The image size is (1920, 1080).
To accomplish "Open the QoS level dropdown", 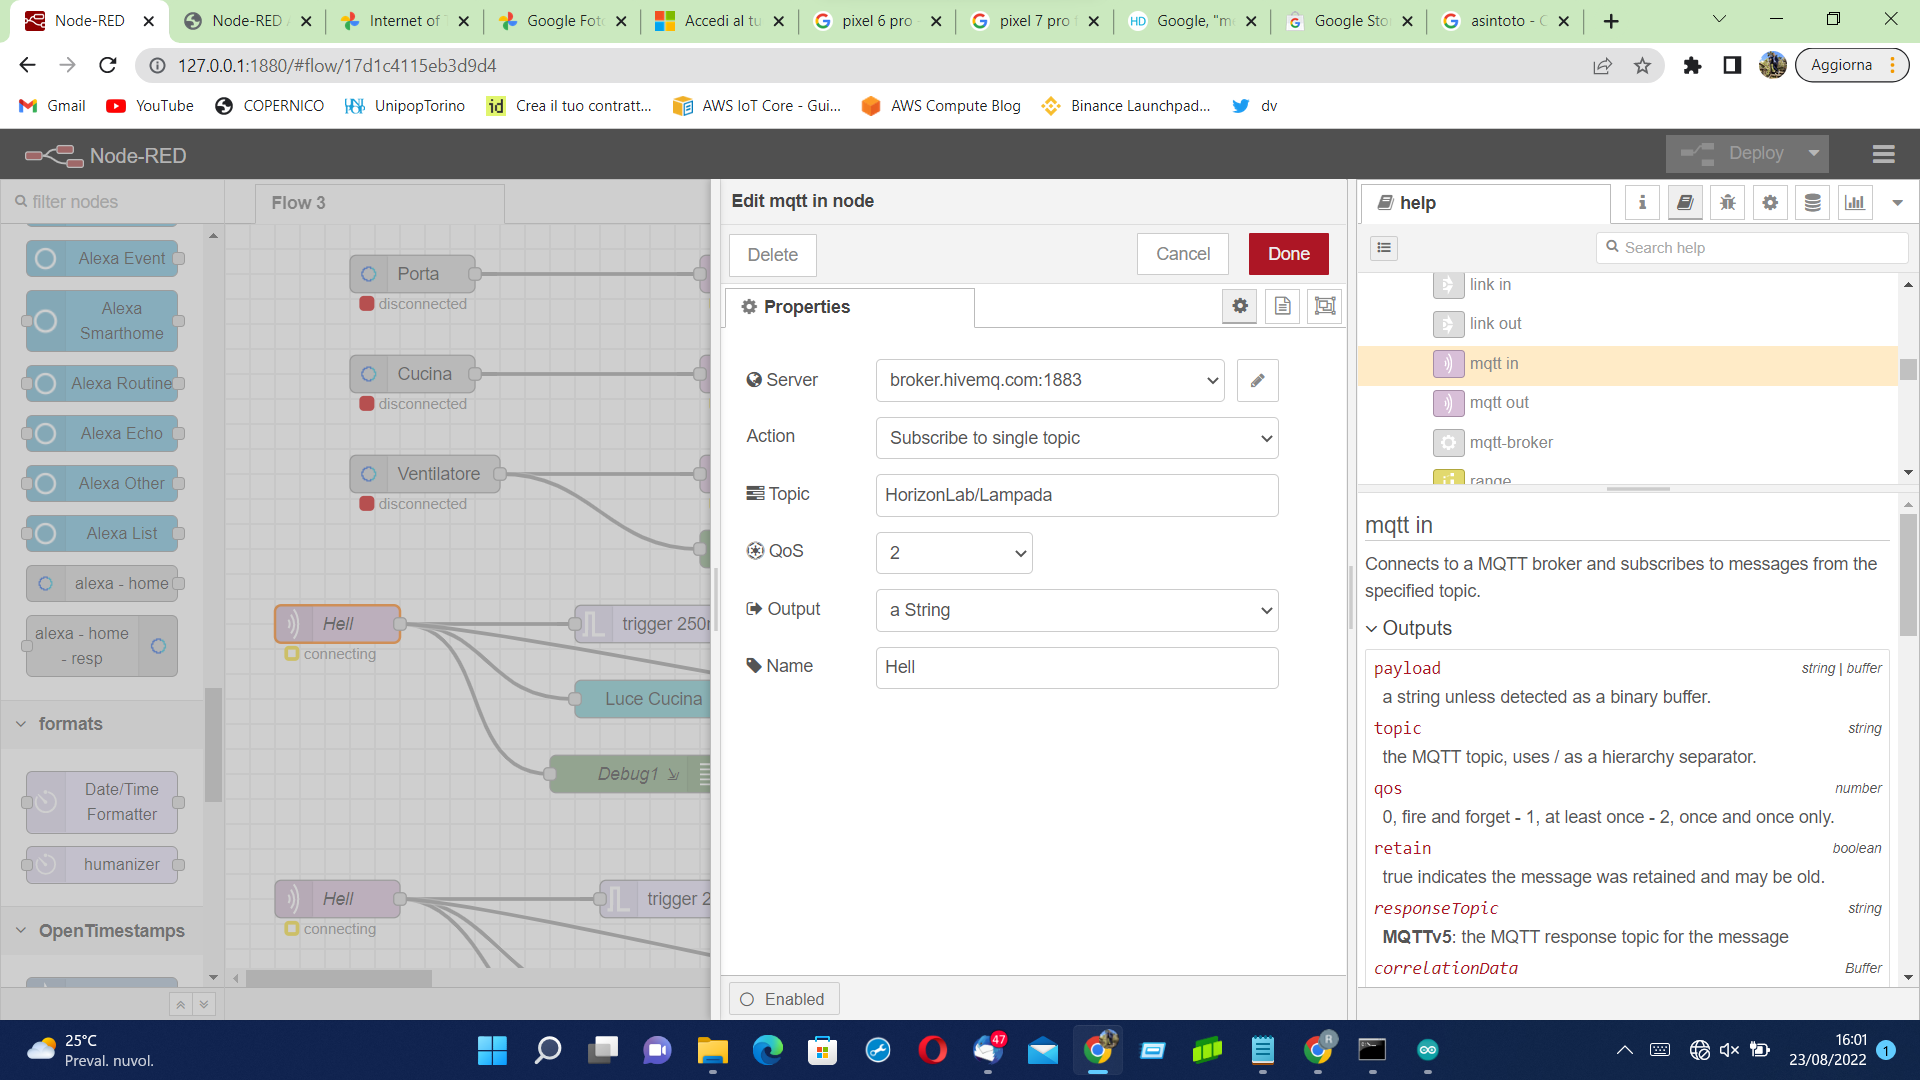I will click(x=953, y=553).
